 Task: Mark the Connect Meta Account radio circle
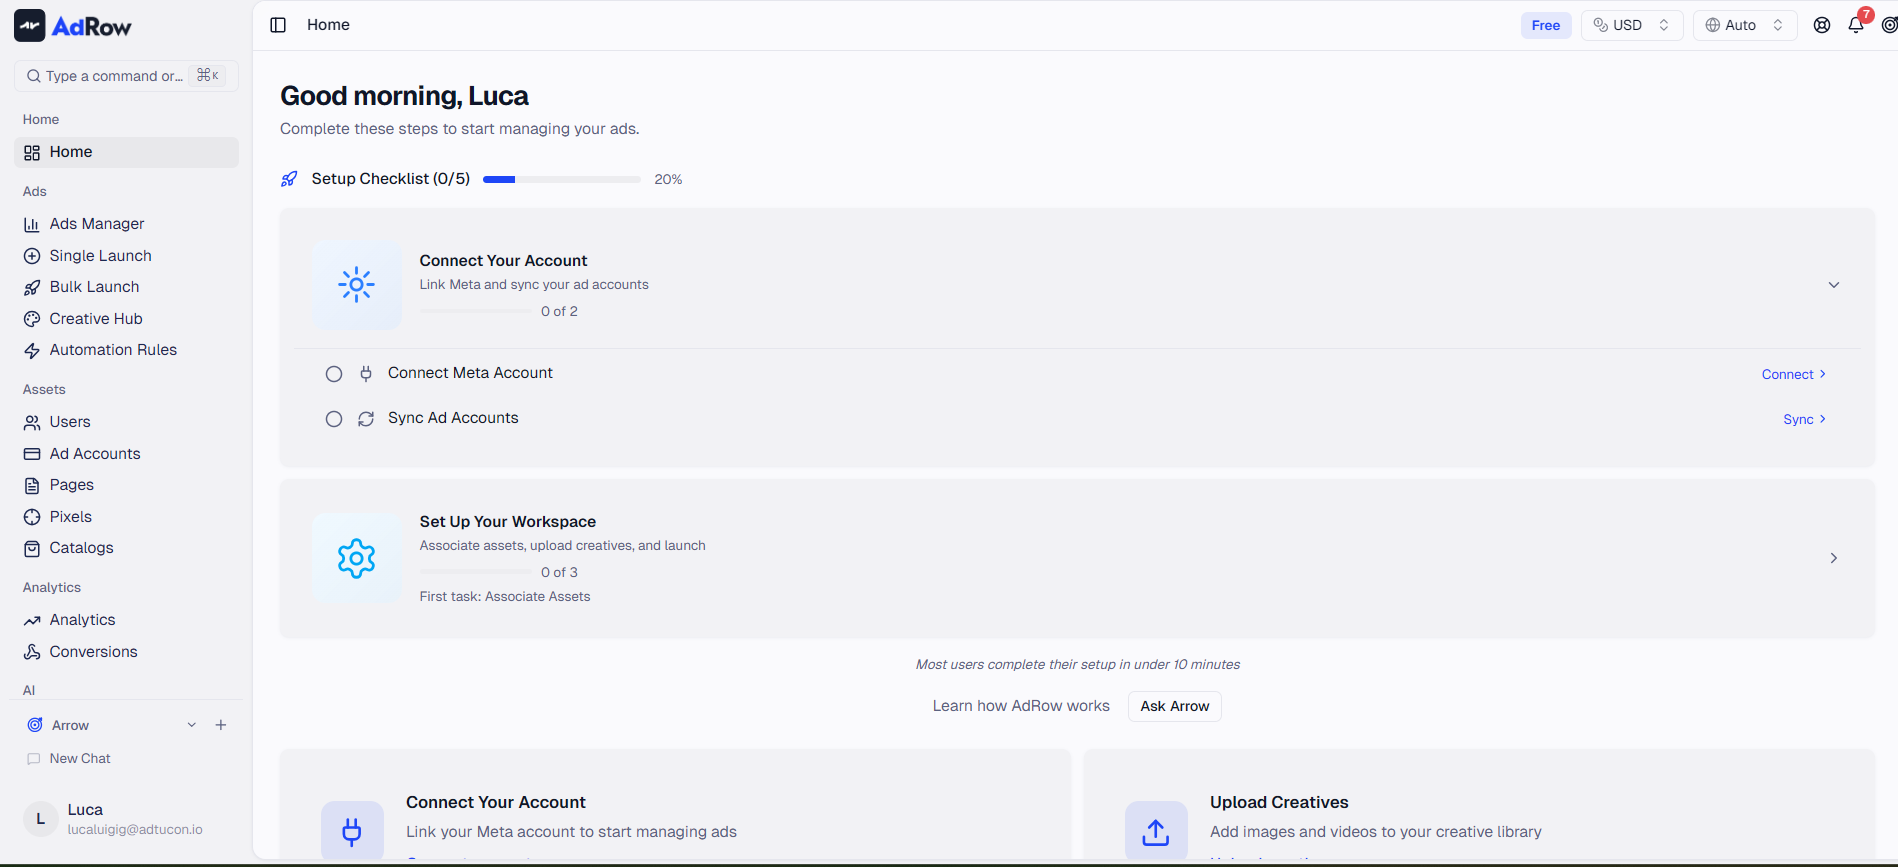[x=334, y=374]
